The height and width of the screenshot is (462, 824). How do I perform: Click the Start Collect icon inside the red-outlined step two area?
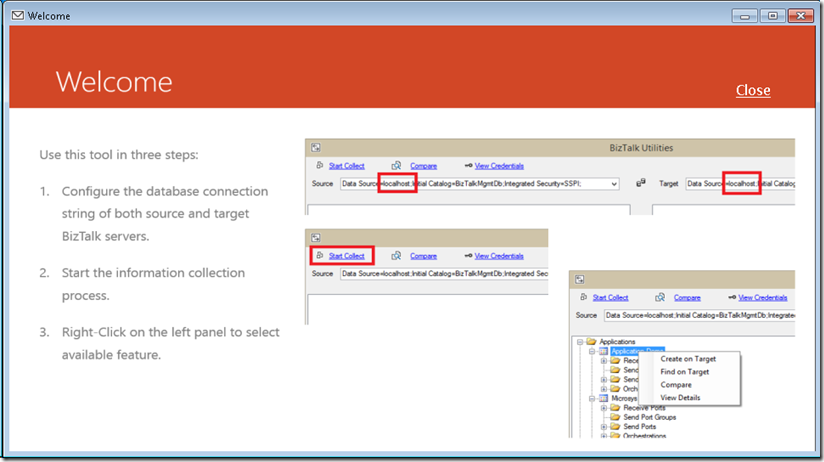[320, 255]
